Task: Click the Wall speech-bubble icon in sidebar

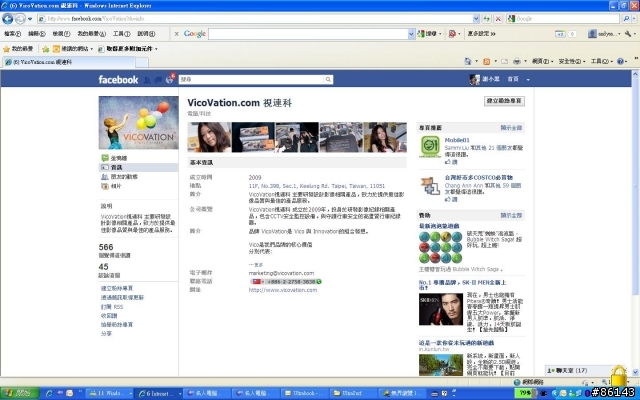Action: pyautogui.click(x=105, y=158)
